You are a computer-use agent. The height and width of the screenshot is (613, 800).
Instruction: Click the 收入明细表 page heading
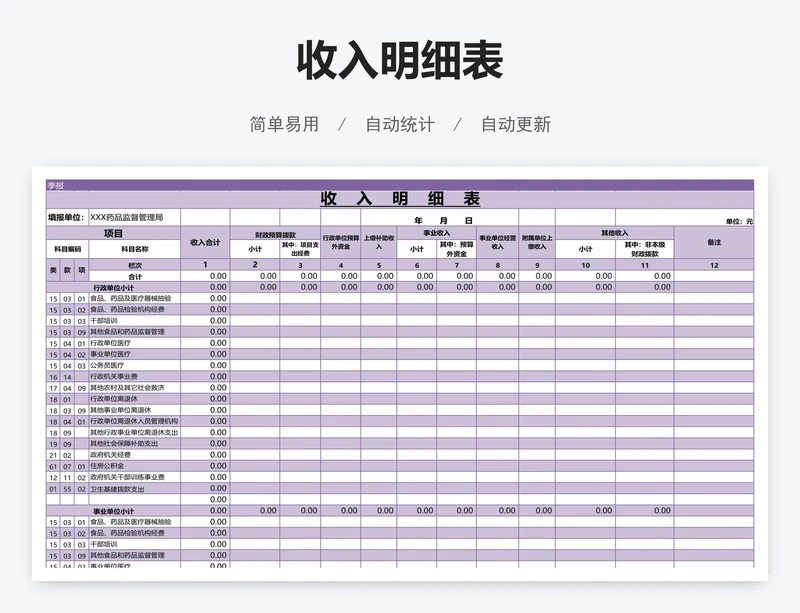[x=399, y=61]
